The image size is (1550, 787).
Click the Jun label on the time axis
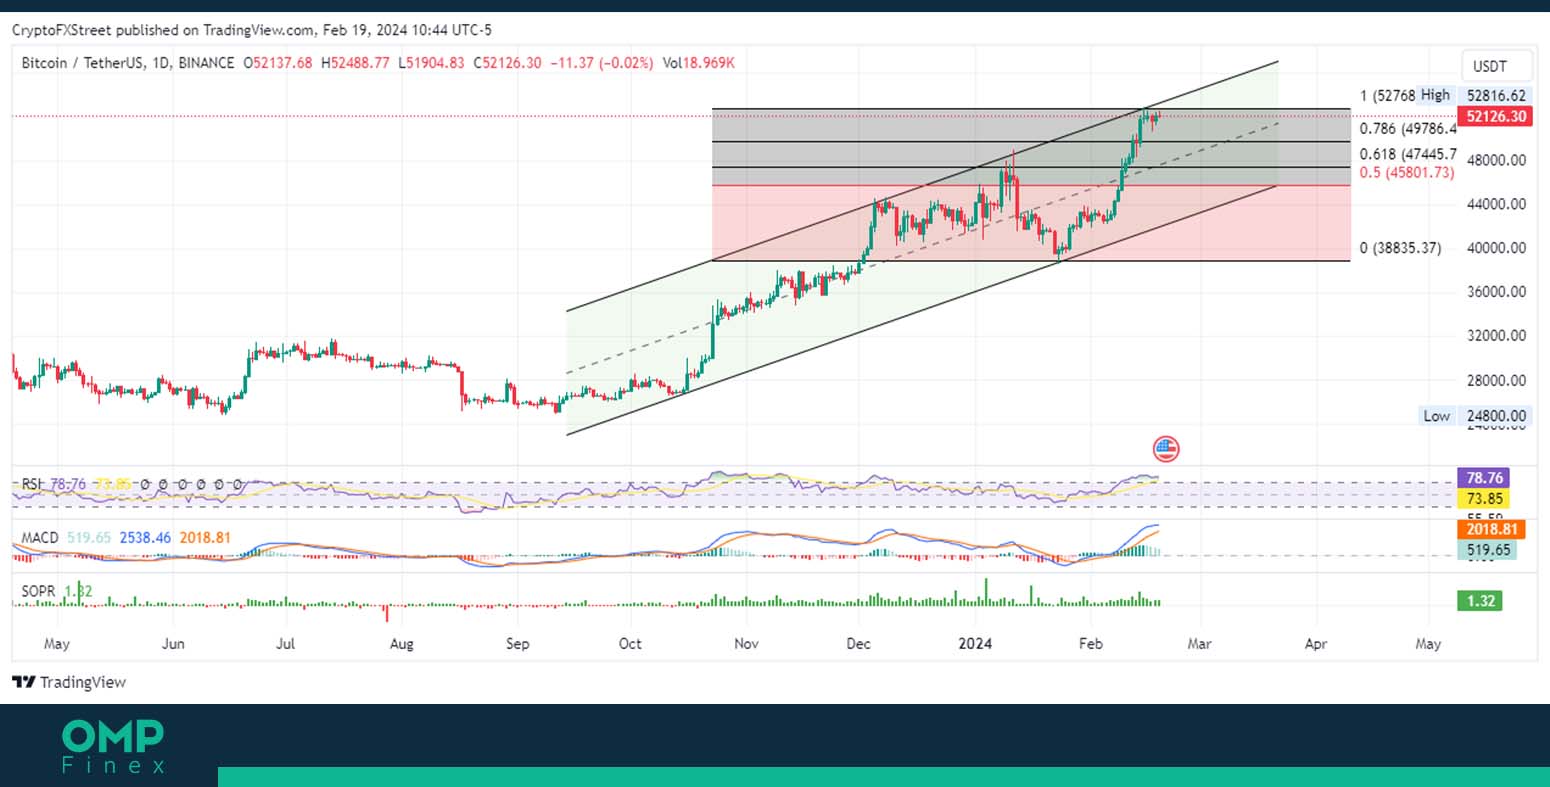click(173, 643)
